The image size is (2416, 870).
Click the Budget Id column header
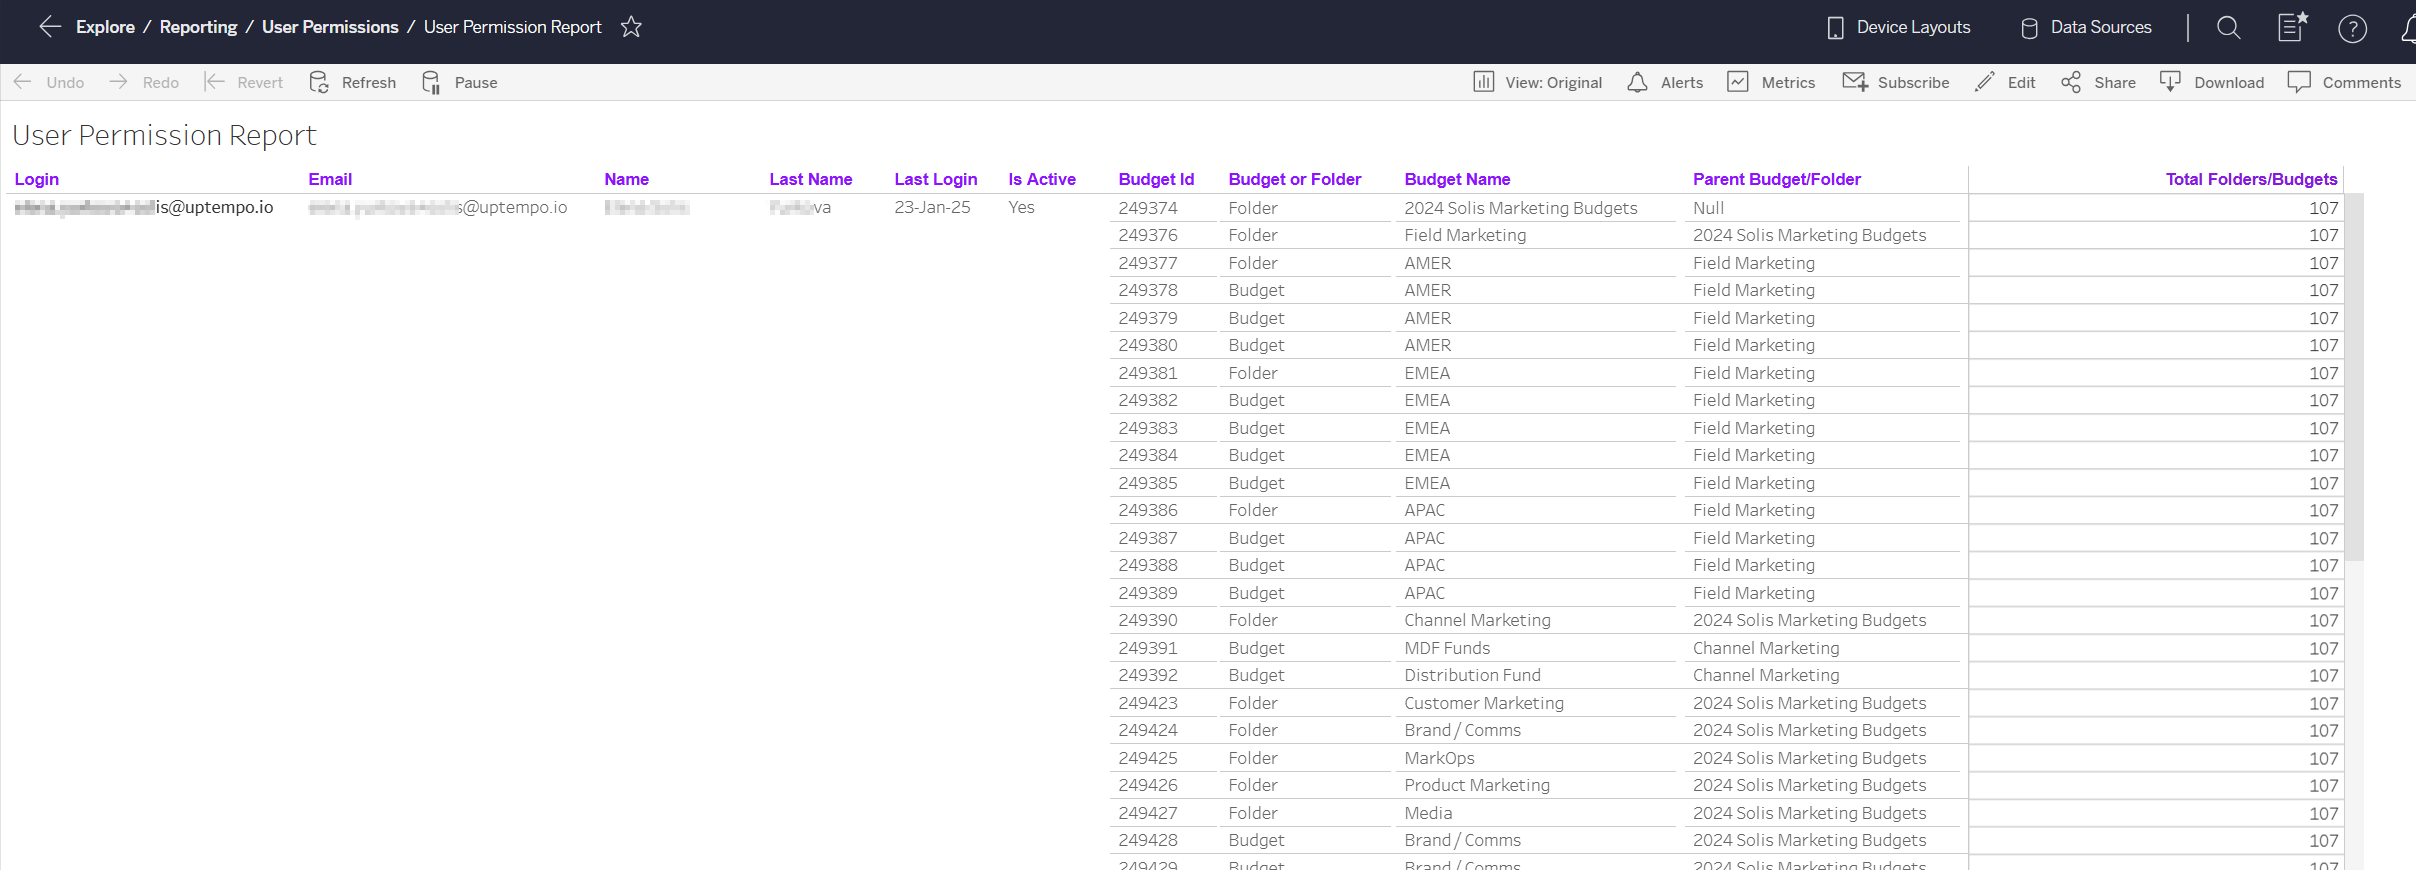pos(1156,179)
